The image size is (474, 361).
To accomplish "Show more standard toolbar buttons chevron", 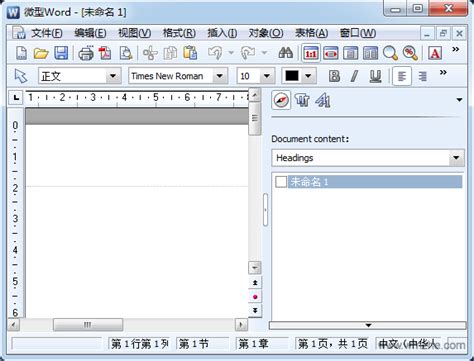I will [x=455, y=49].
